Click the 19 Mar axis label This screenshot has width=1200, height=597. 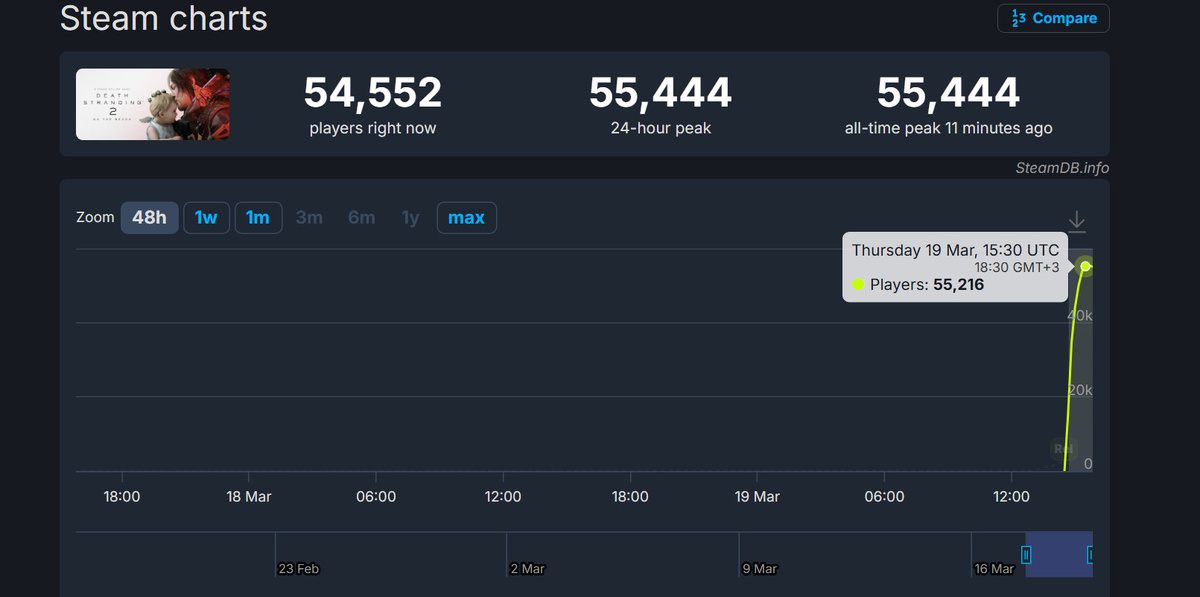(x=757, y=496)
